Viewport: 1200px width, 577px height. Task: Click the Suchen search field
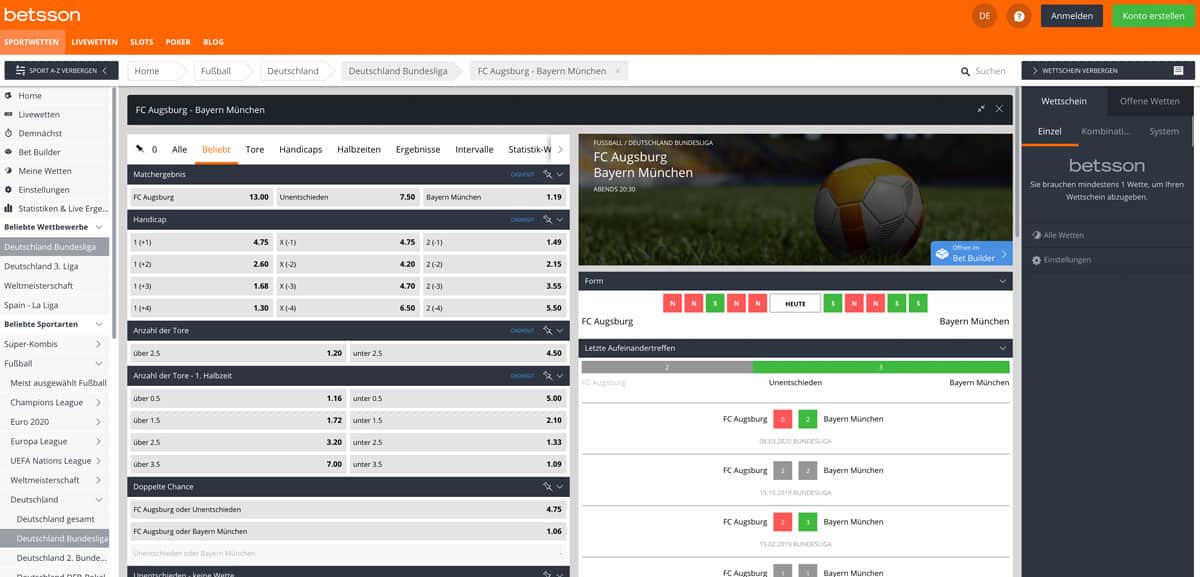click(x=990, y=72)
